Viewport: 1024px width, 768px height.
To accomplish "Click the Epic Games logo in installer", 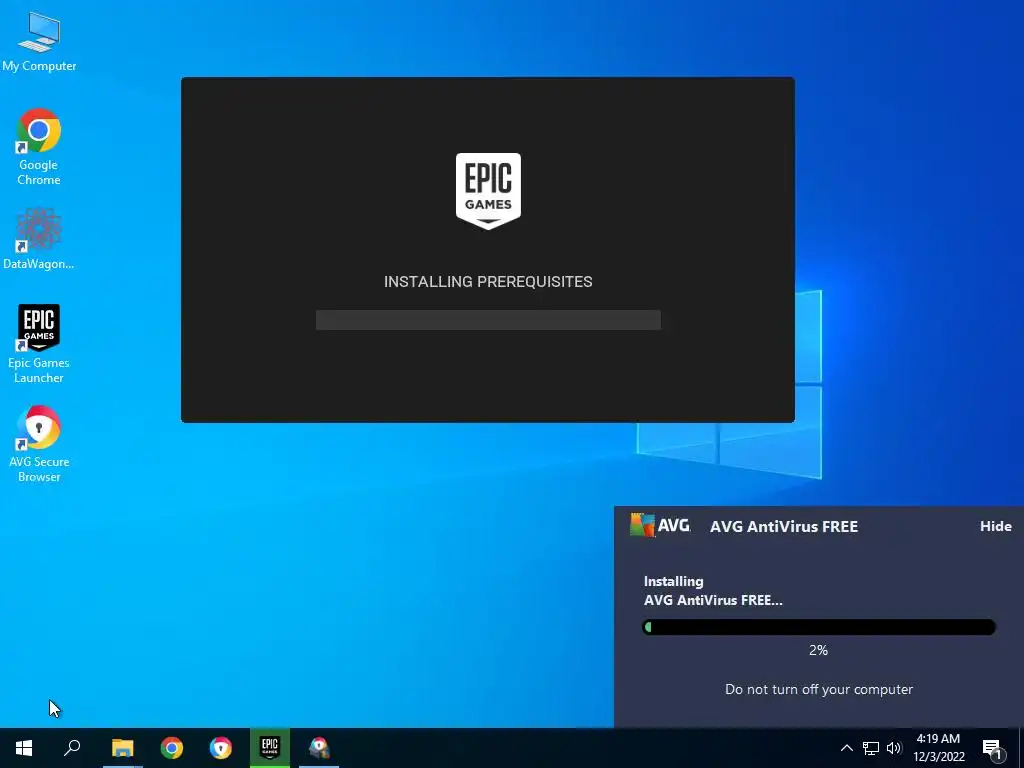I will 488,191.
